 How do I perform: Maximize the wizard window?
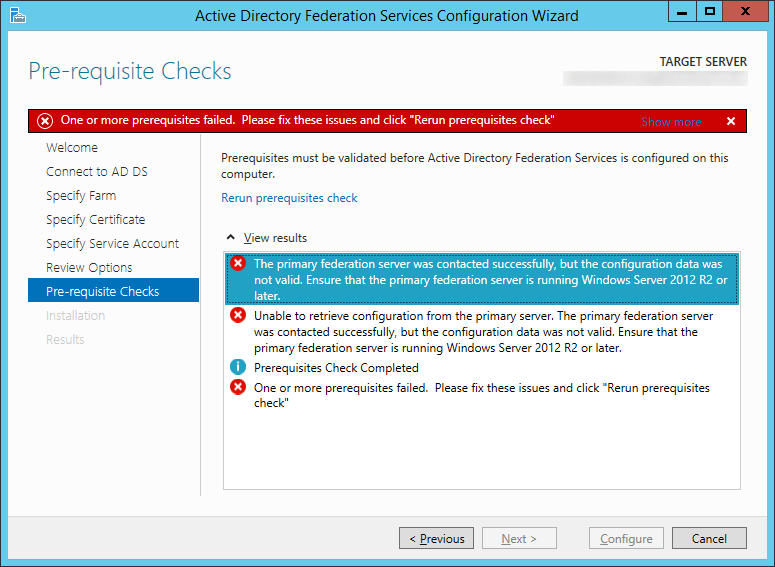point(710,11)
